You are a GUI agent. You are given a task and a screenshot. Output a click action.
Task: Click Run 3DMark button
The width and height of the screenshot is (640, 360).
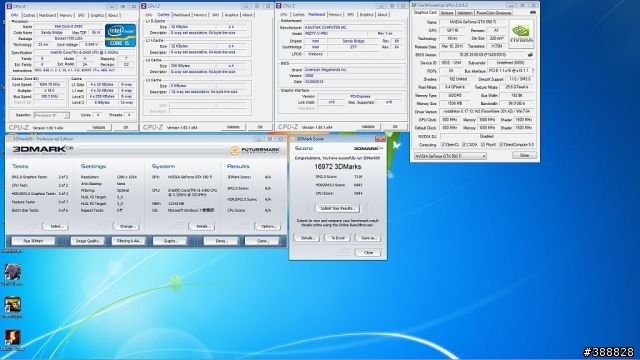(x=33, y=241)
